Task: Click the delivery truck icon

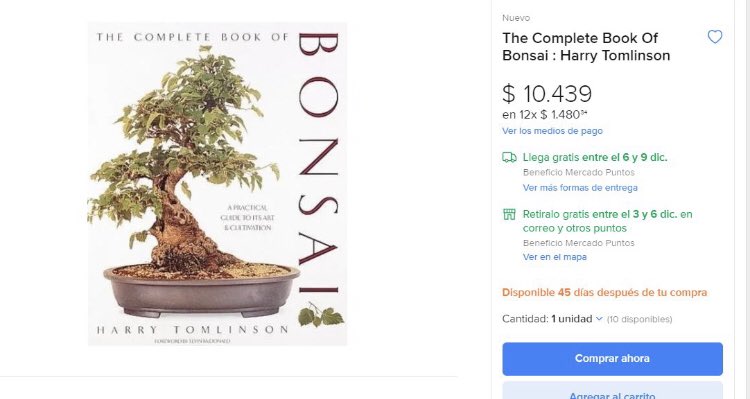Action: pos(509,157)
